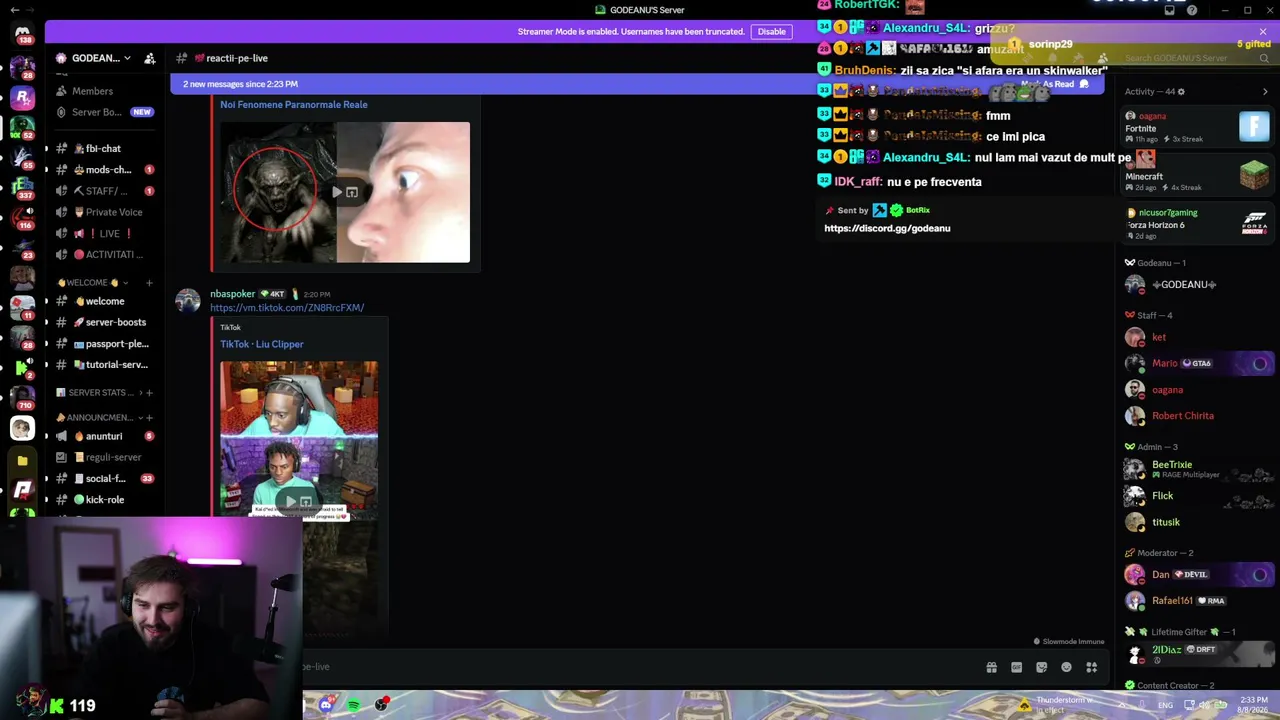Open the gift icon in message bar
Screen dimensions: 1280x720
point(991,667)
